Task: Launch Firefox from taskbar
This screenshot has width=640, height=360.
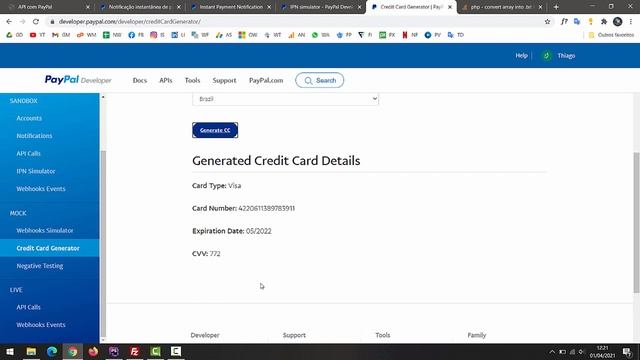Action: [93, 351]
